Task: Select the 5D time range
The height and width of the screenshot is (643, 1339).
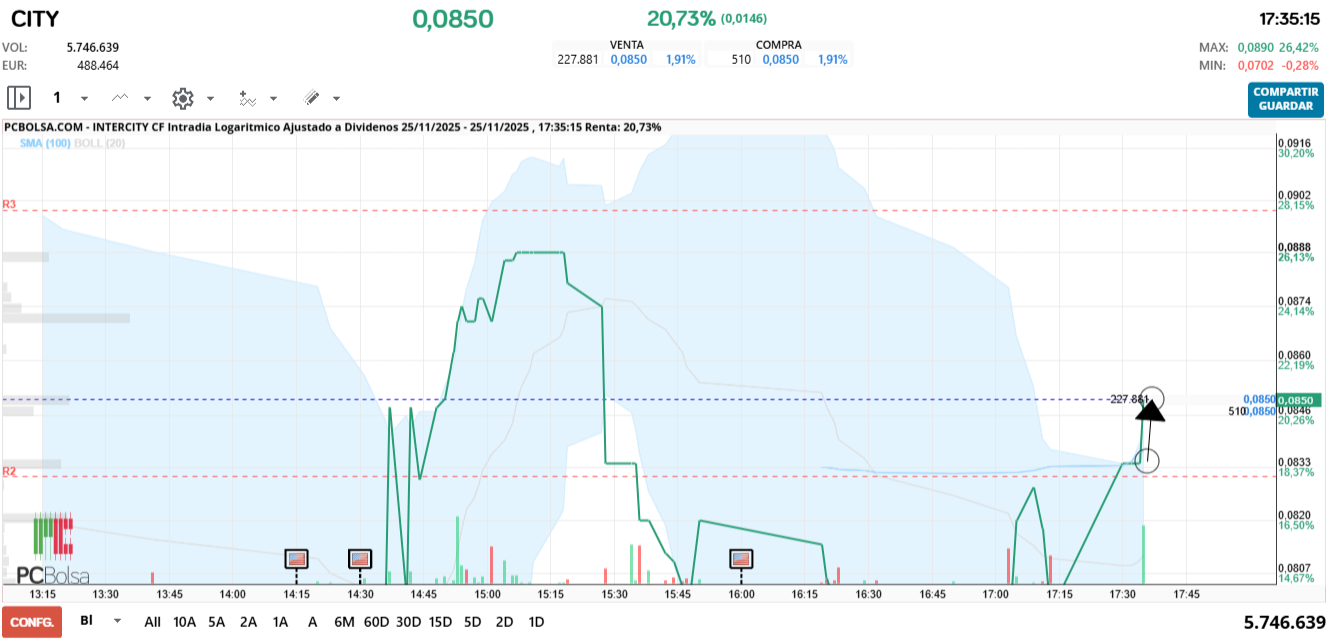Action: [472, 622]
